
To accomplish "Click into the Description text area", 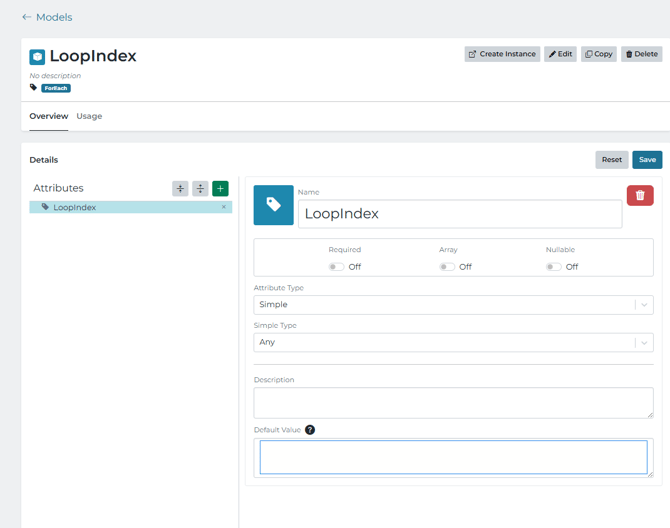I will 453,402.
